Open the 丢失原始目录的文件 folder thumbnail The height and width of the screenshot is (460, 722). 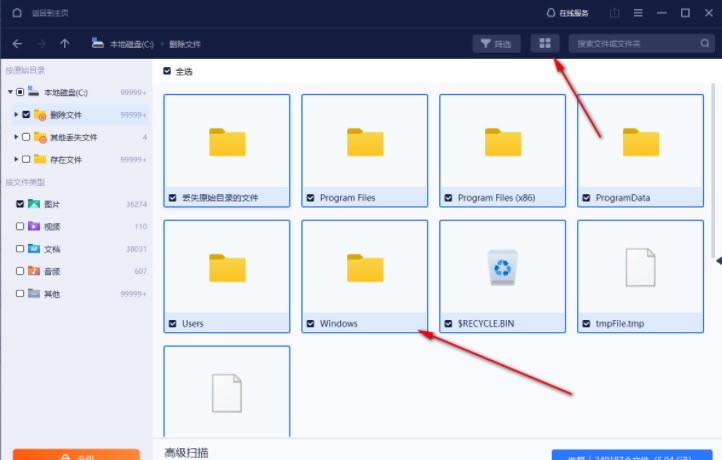click(227, 142)
